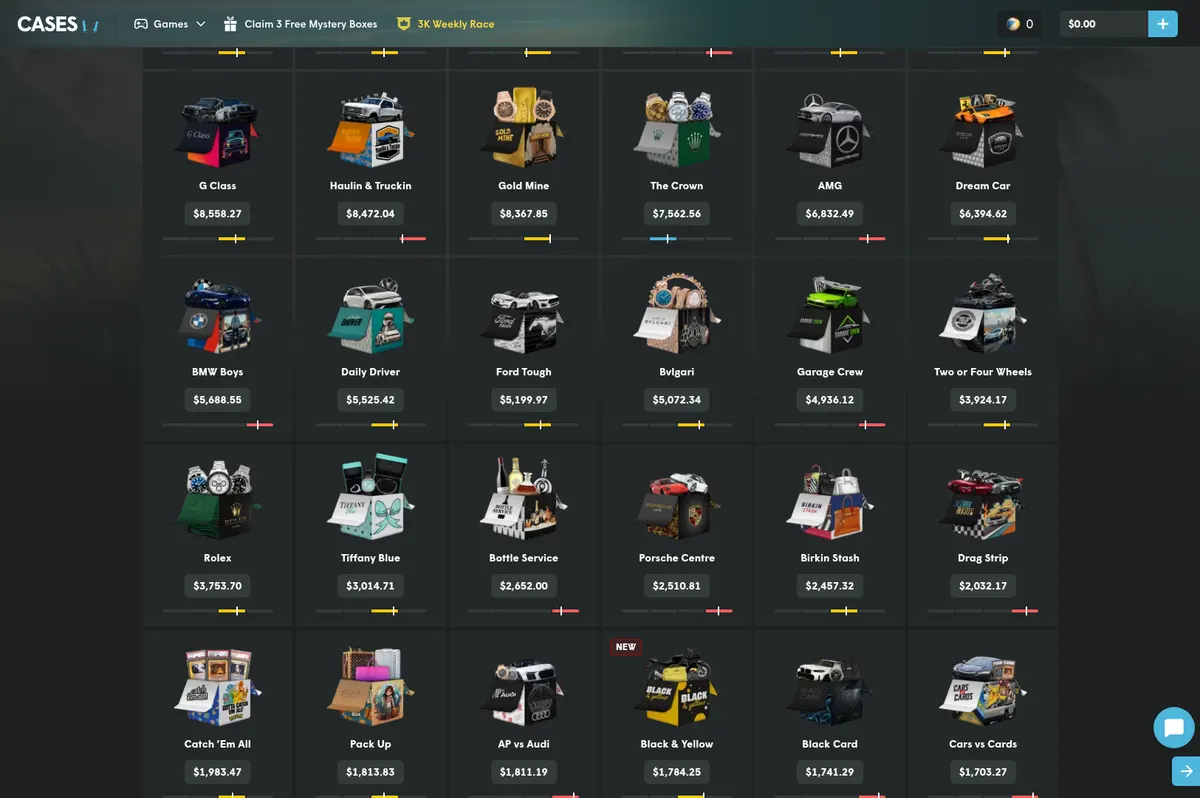The image size is (1200, 798).
Task: Click the $6,394.62 Dream Car price
Action: pyautogui.click(x=983, y=213)
